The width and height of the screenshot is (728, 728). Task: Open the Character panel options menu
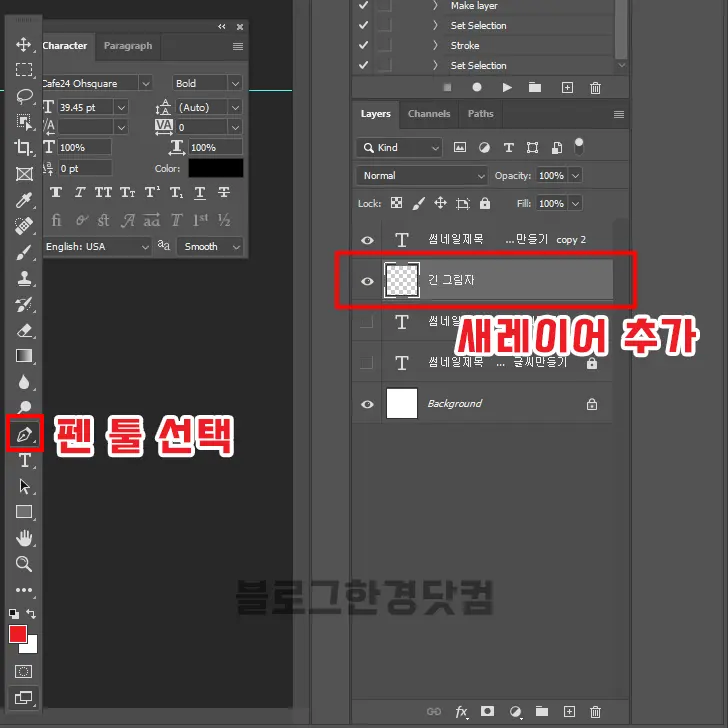point(238,46)
